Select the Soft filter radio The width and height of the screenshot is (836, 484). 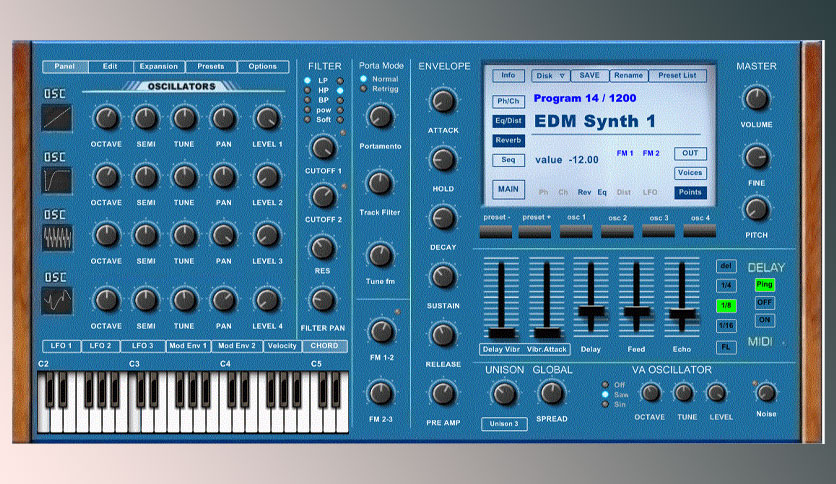pyautogui.click(x=308, y=119)
